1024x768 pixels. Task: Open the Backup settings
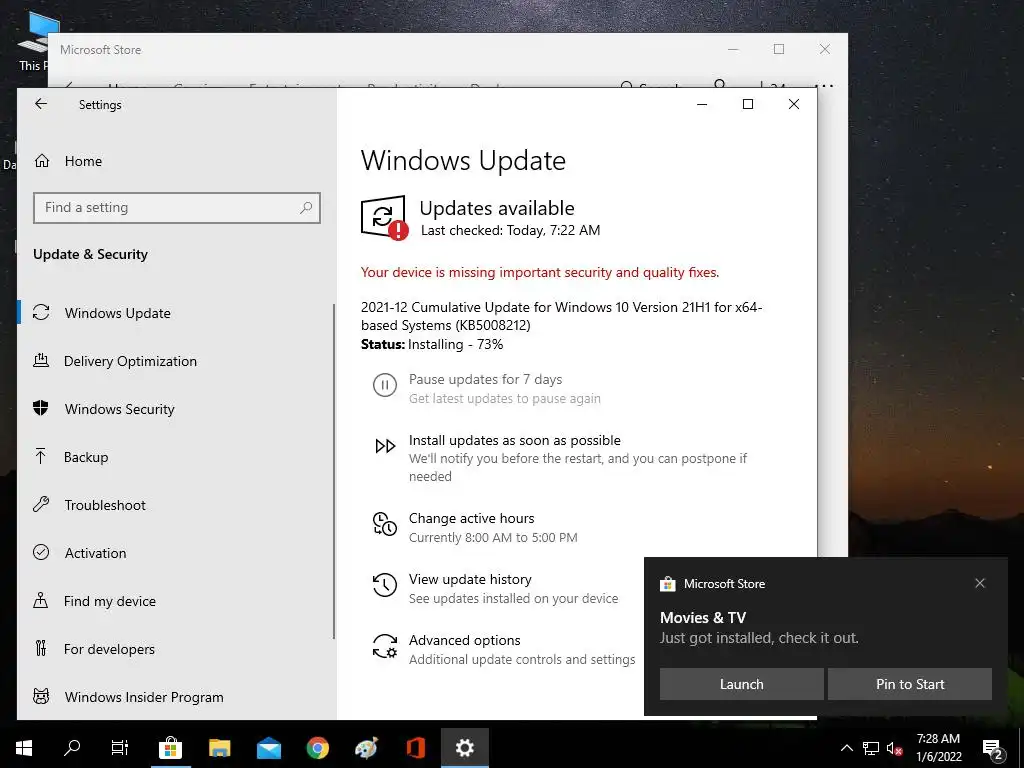pyautogui.click(x=86, y=457)
